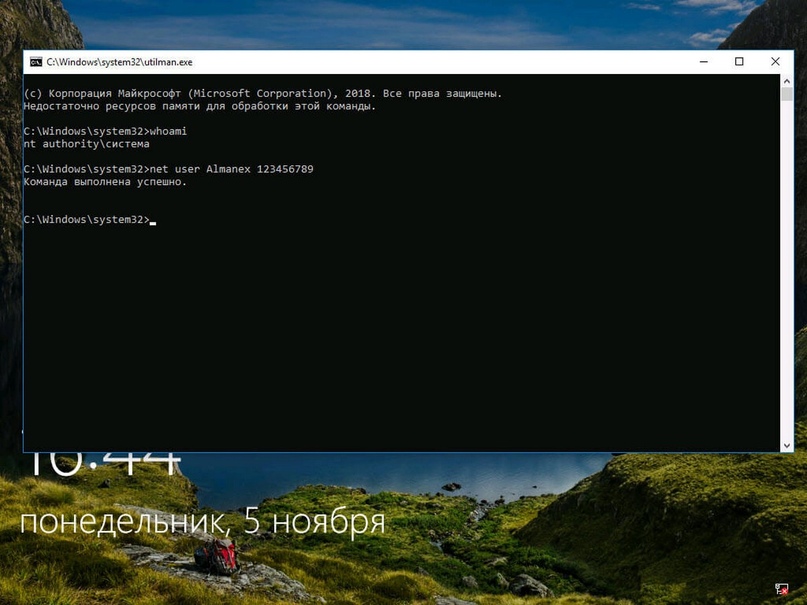Minimize the utilman.exe console window
The image size is (807, 605).
704,62
